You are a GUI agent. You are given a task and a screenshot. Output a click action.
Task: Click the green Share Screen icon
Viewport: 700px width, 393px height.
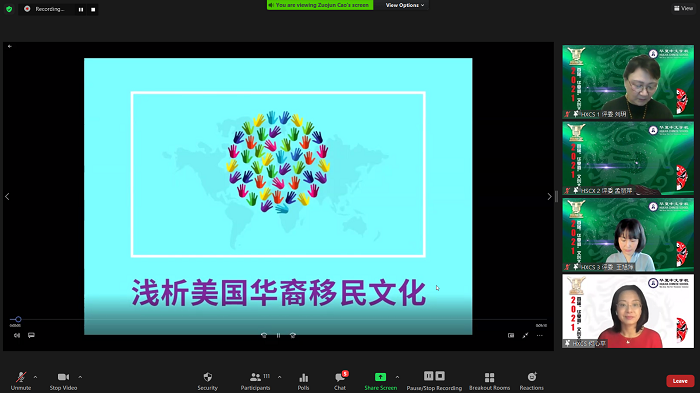pos(380,377)
